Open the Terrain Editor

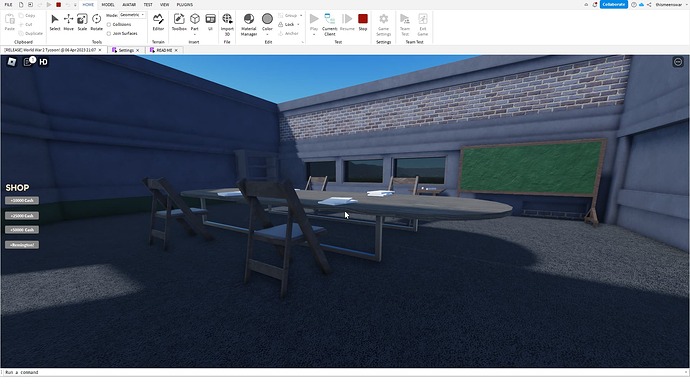(158, 22)
